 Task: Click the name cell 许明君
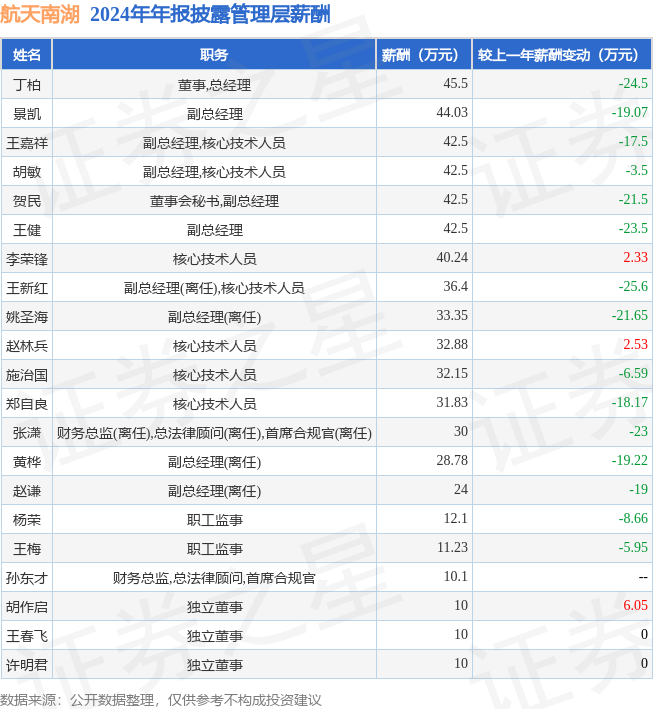(27, 664)
